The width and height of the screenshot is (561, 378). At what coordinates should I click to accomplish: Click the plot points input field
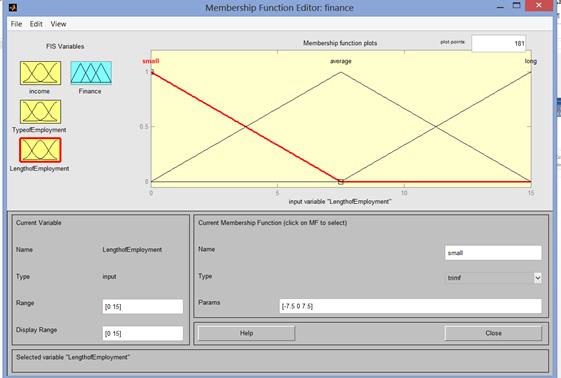pos(498,43)
